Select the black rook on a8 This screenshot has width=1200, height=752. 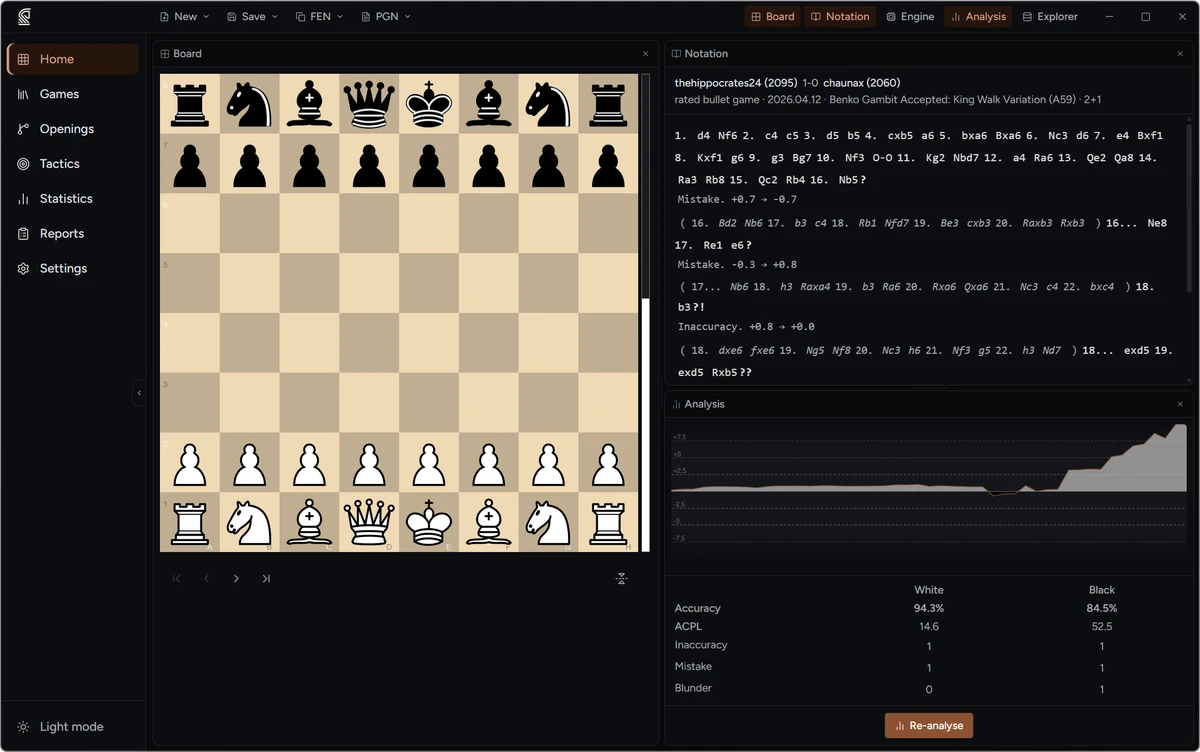[x=190, y=103]
